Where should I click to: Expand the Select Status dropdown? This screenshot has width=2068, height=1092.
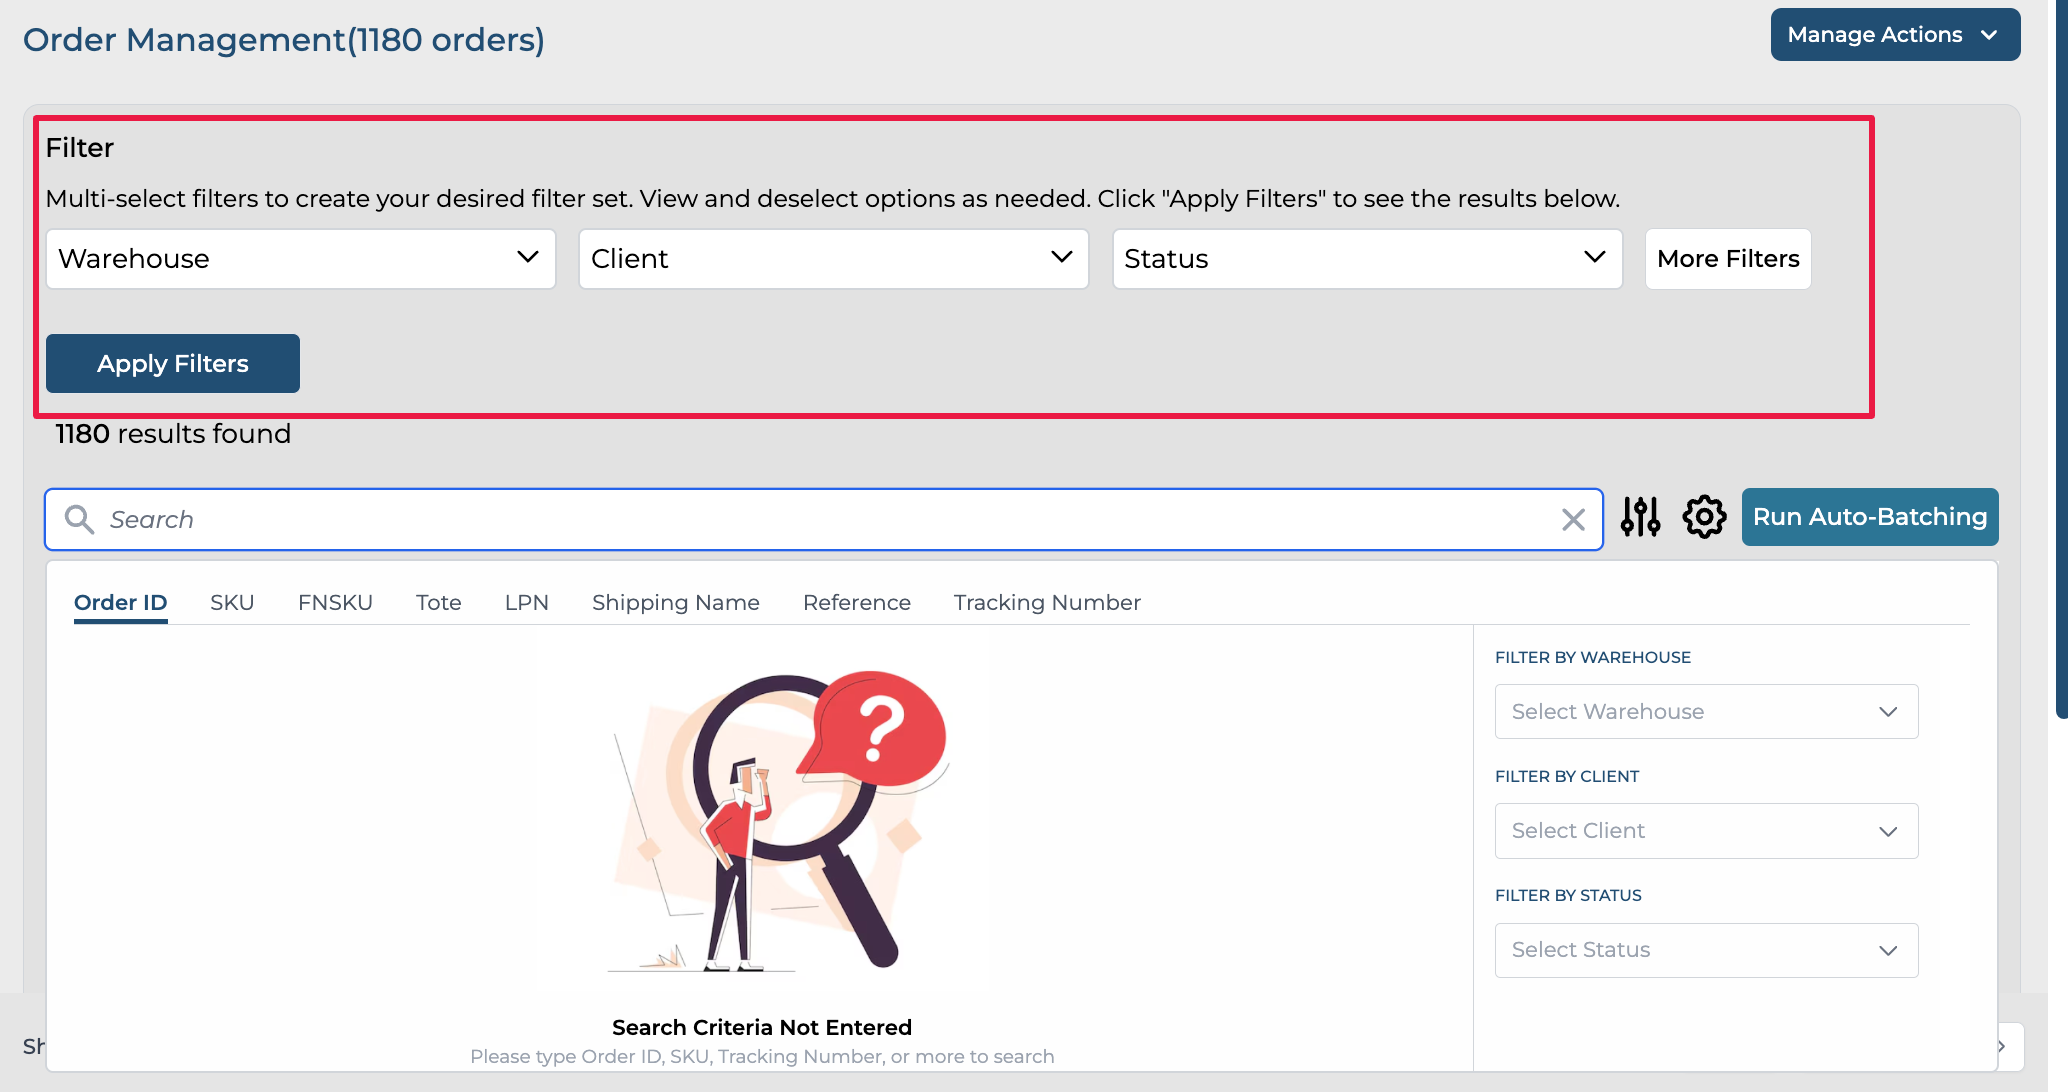tap(1705, 949)
